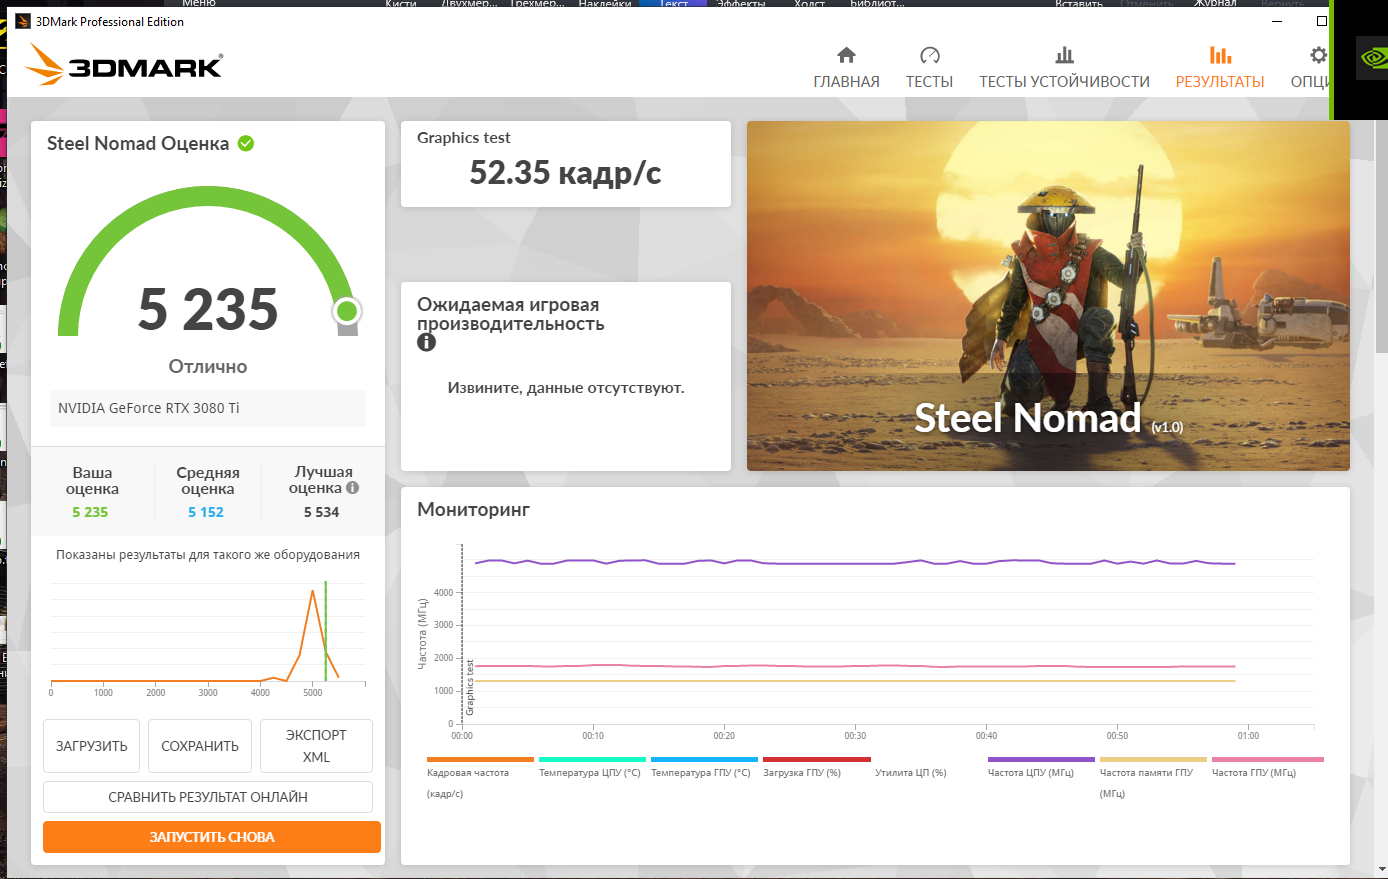1388x879 pixels.
Task: Toggle the Кадровая частота series in the legend
Action: point(480,777)
